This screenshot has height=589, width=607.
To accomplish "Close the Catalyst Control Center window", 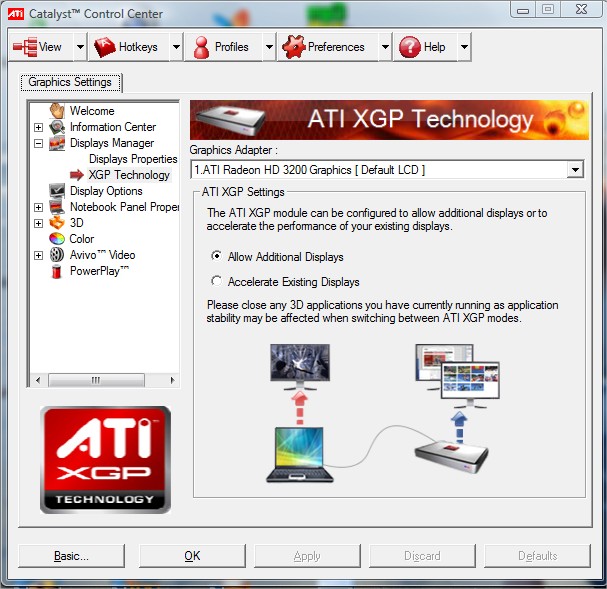I will point(581,9).
